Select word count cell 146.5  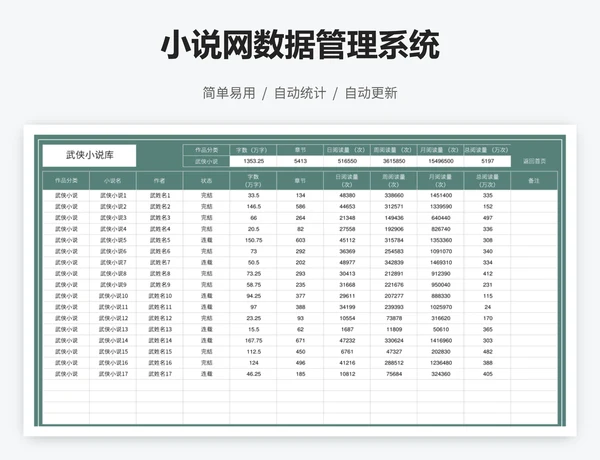(253, 207)
